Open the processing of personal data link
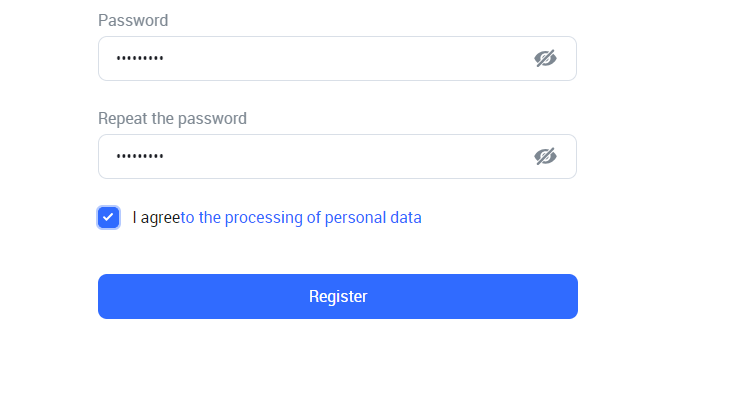Screen dimensions: 755x399 [x=301, y=218]
